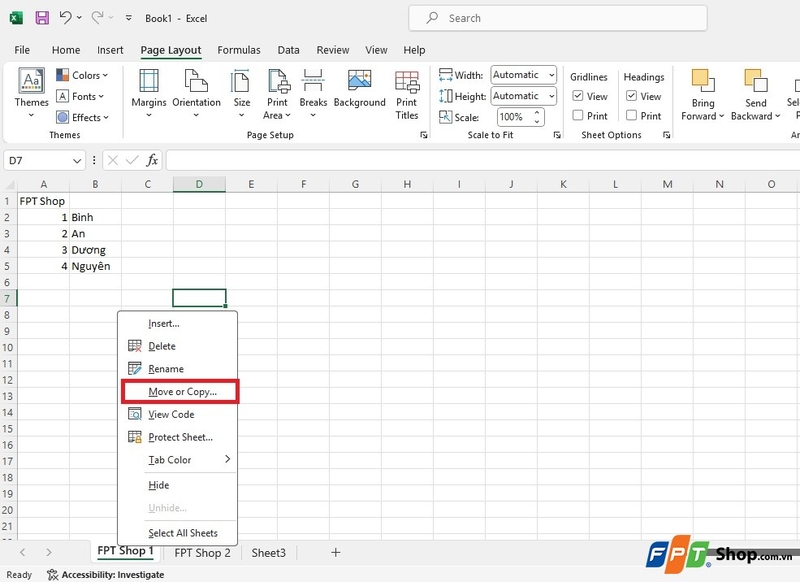The image size is (800, 582).
Task: Open the Help tab
Action: [x=414, y=50]
